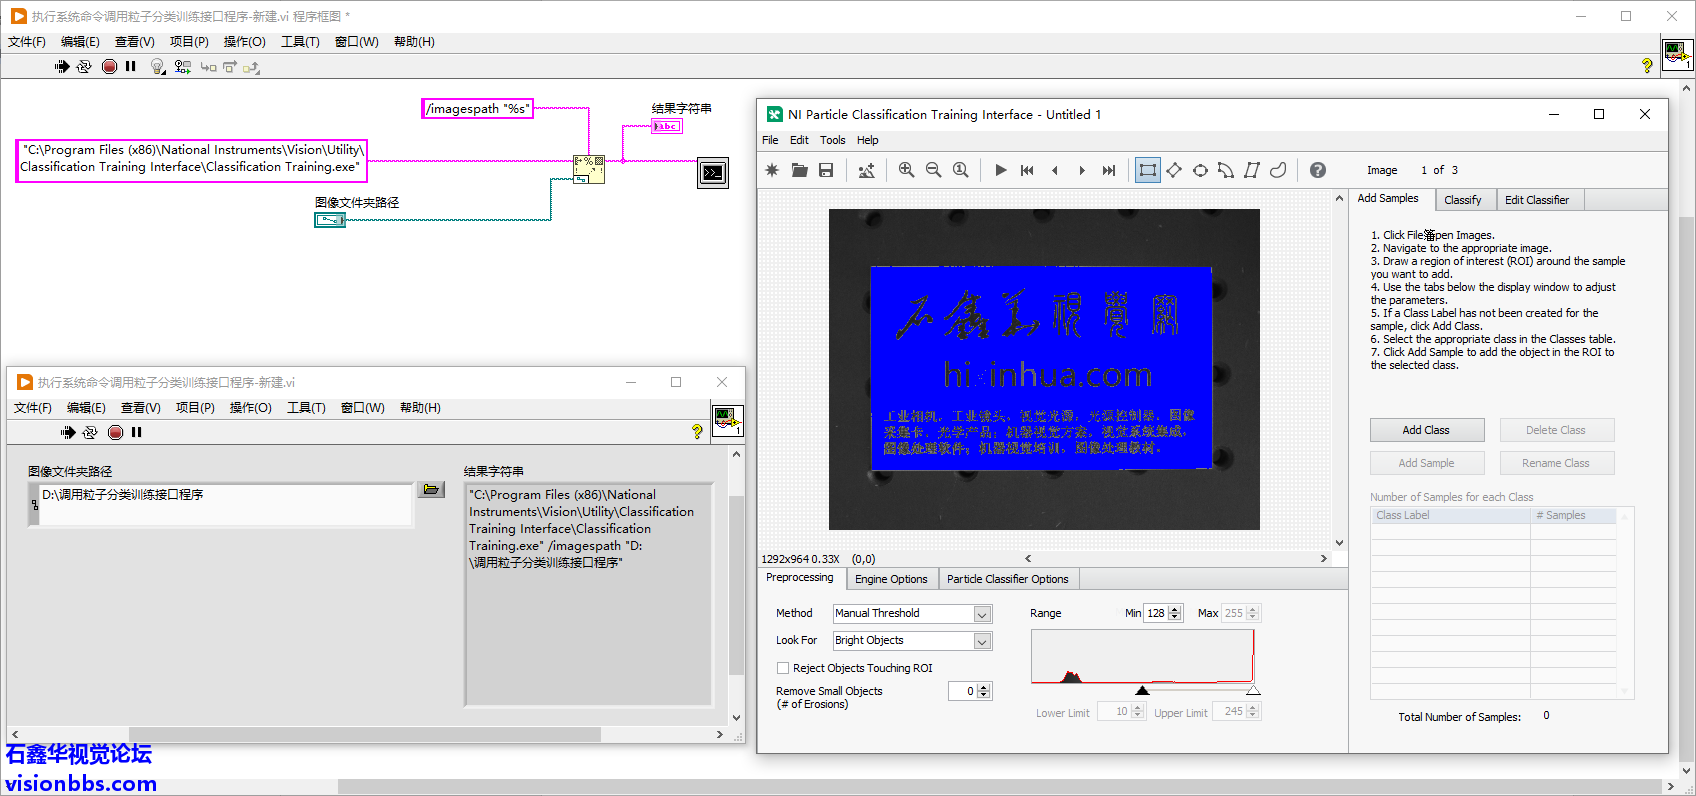Open the Engine Options tab
The width and height of the screenshot is (1696, 796).
(x=890, y=579)
